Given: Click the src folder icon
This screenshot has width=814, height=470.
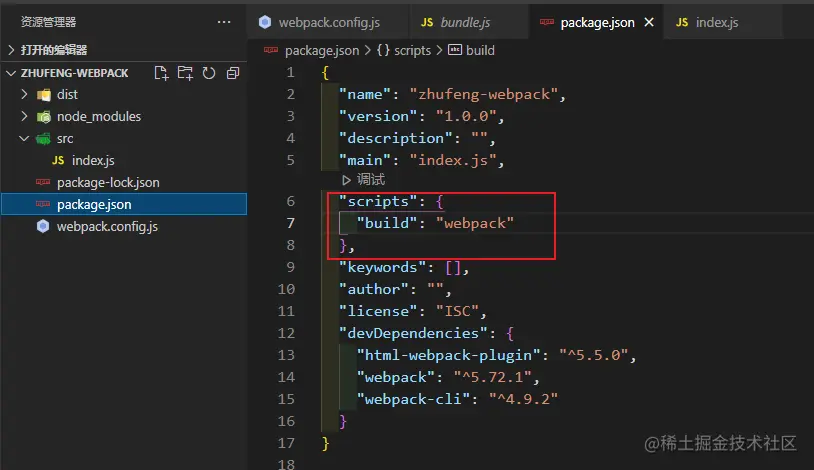Looking at the screenshot, I should point(44,139).
